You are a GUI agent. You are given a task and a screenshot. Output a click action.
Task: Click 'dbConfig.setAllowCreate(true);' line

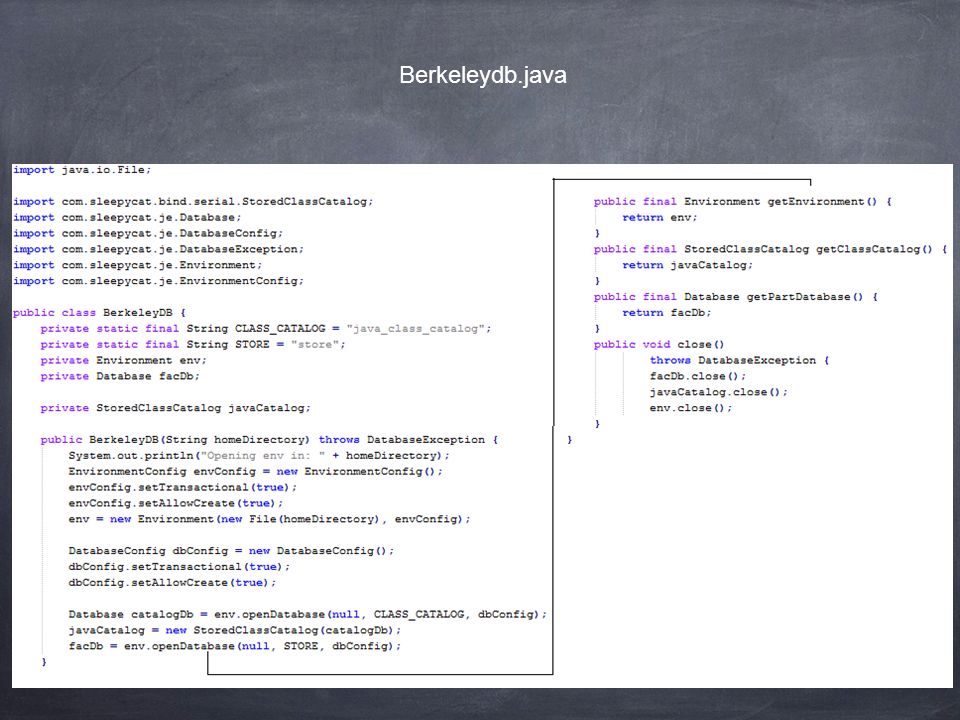coord(172,583)
